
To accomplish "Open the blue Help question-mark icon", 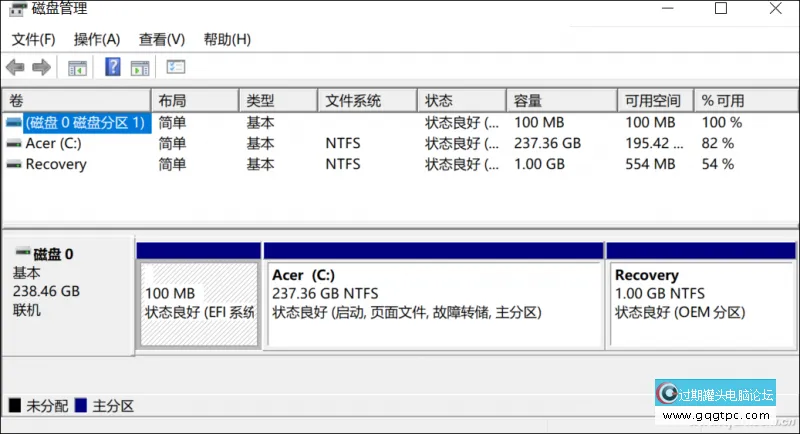I will (113, 67).
